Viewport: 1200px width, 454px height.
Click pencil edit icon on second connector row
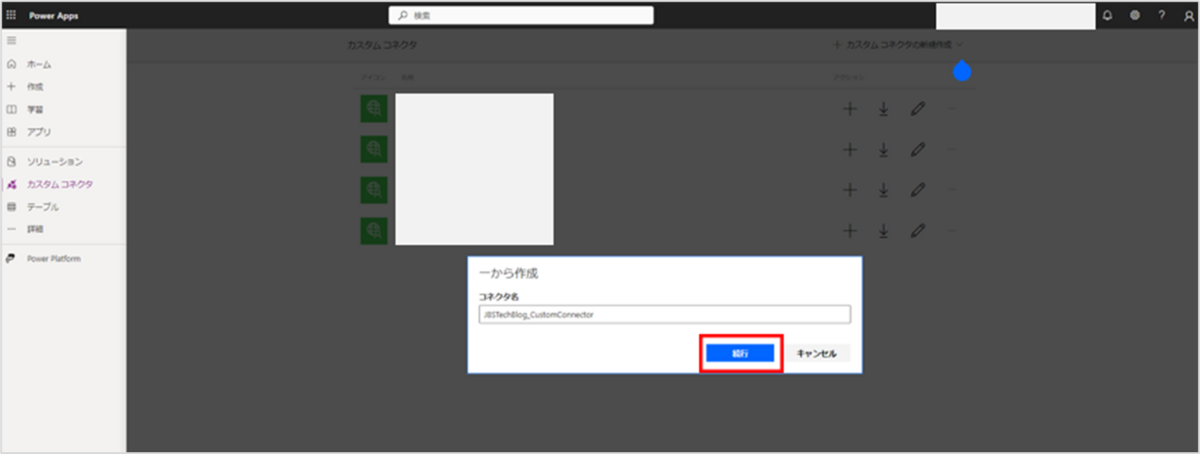point(918,150)
